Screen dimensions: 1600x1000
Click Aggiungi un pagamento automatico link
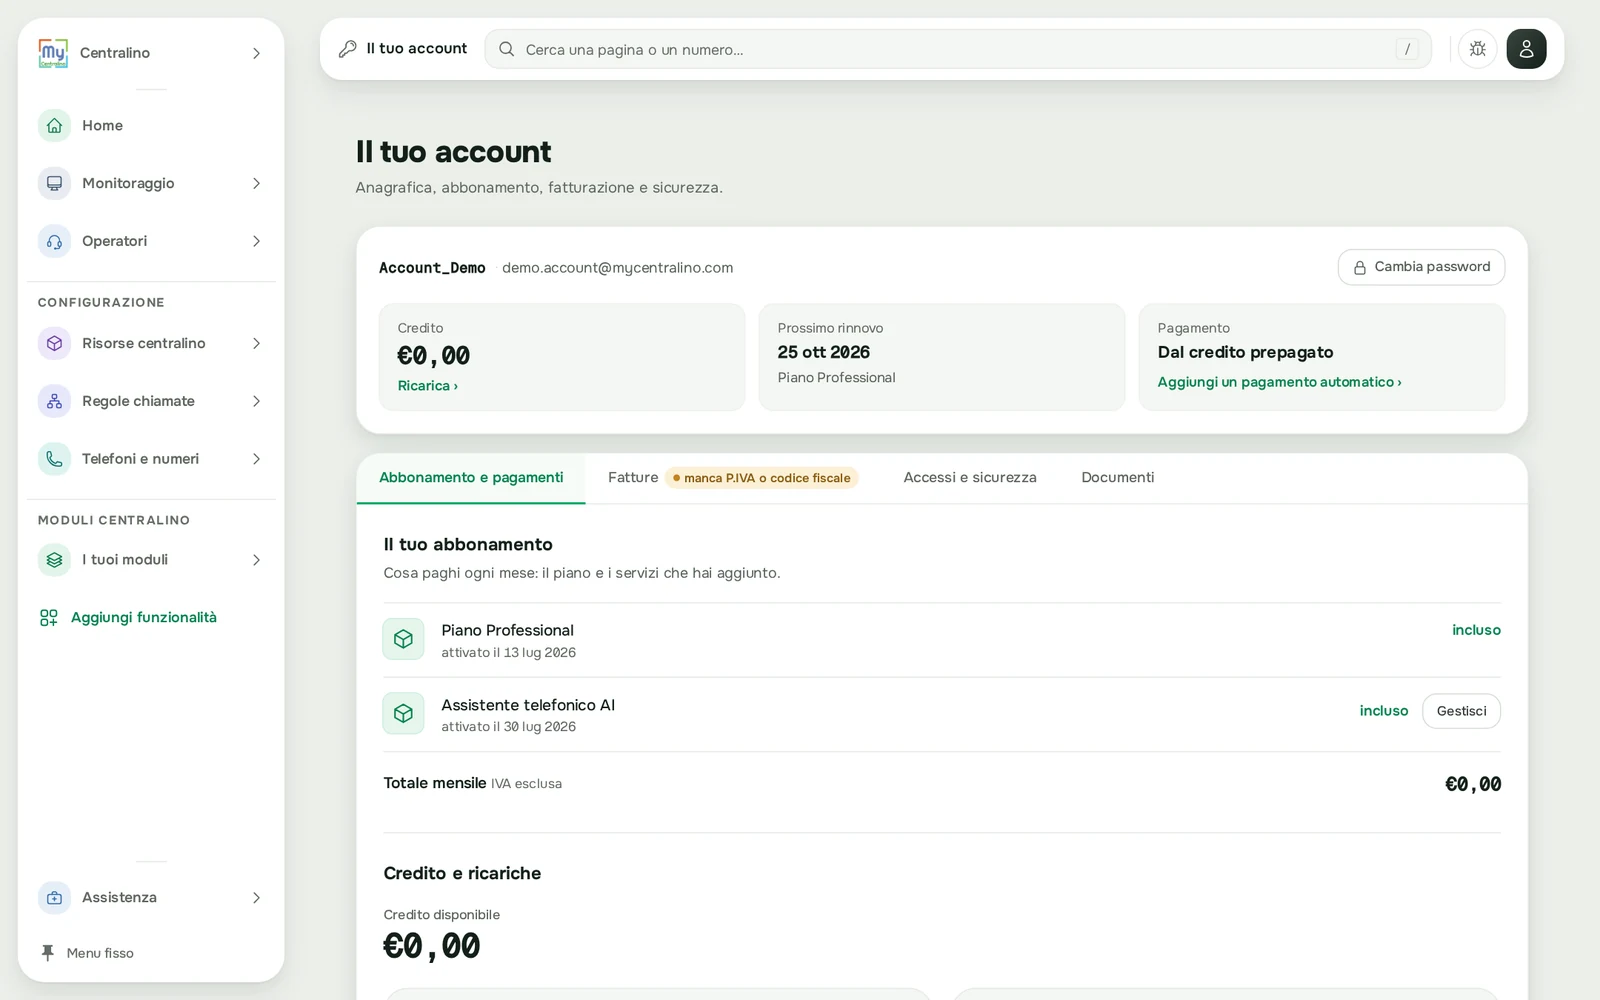(1280, 382)
